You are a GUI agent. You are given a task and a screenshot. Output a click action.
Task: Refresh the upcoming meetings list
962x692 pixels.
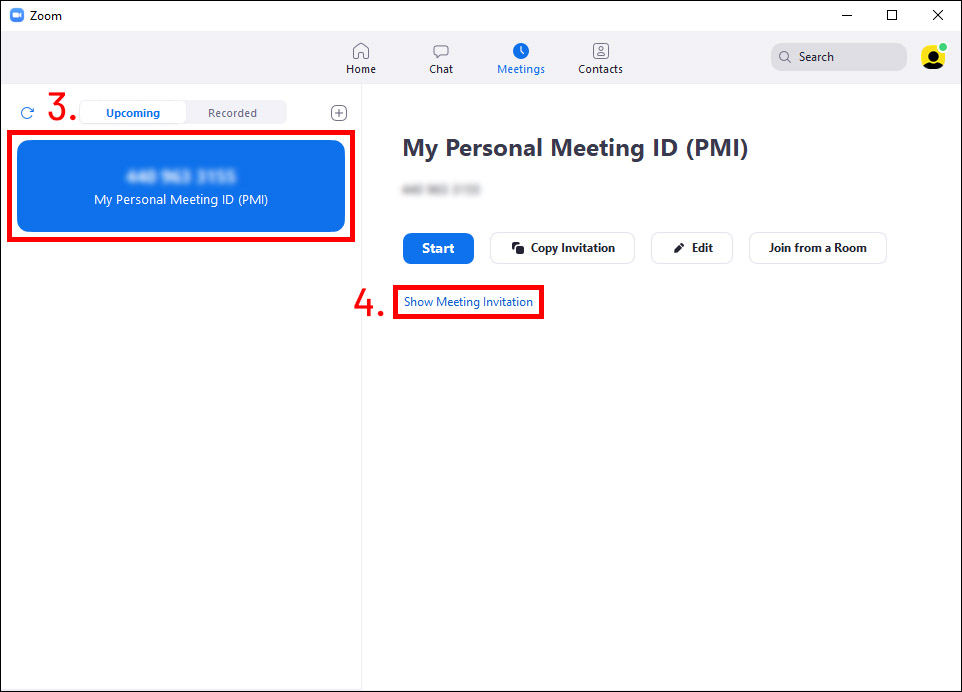pyautogui.click(x=27, y=113)
